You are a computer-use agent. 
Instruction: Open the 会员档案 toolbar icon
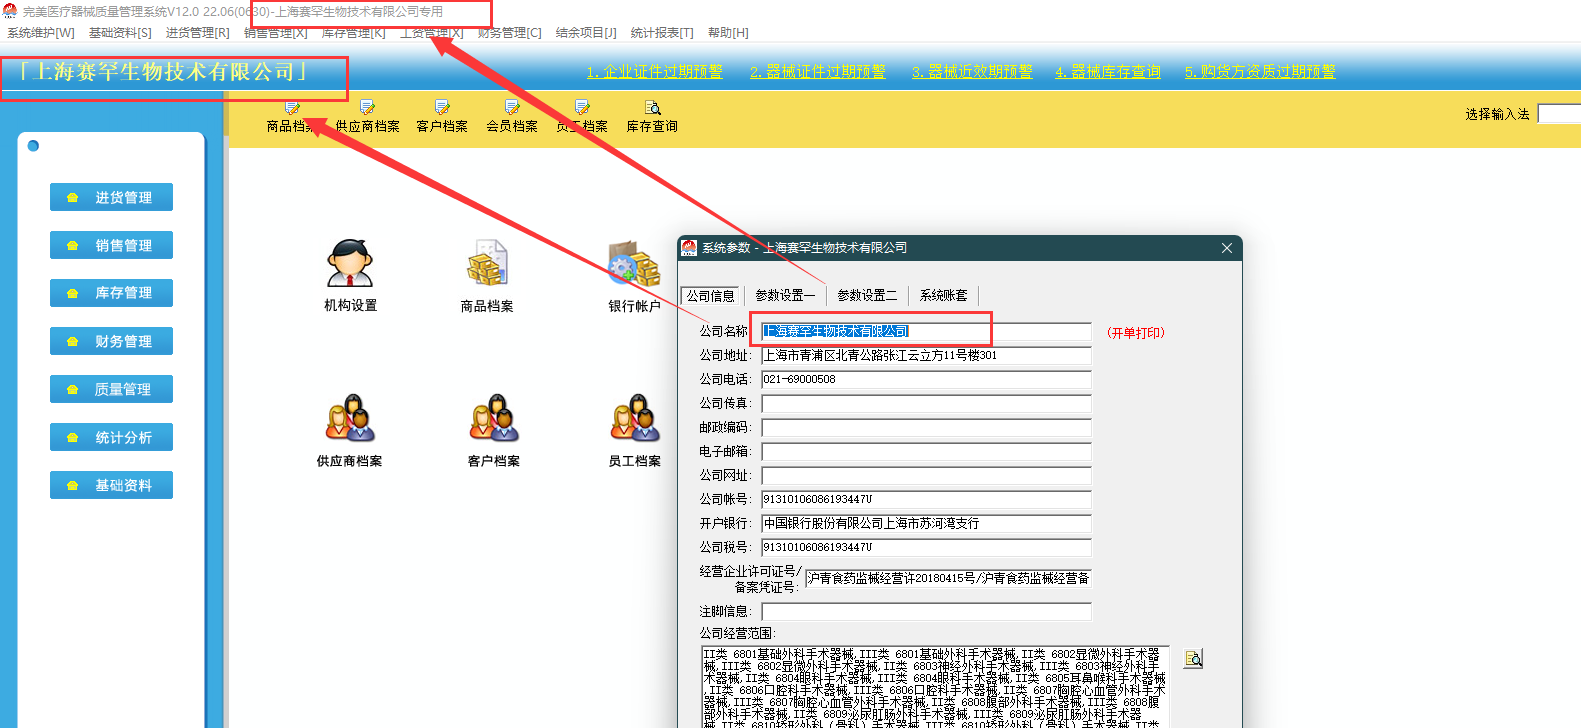512,116
